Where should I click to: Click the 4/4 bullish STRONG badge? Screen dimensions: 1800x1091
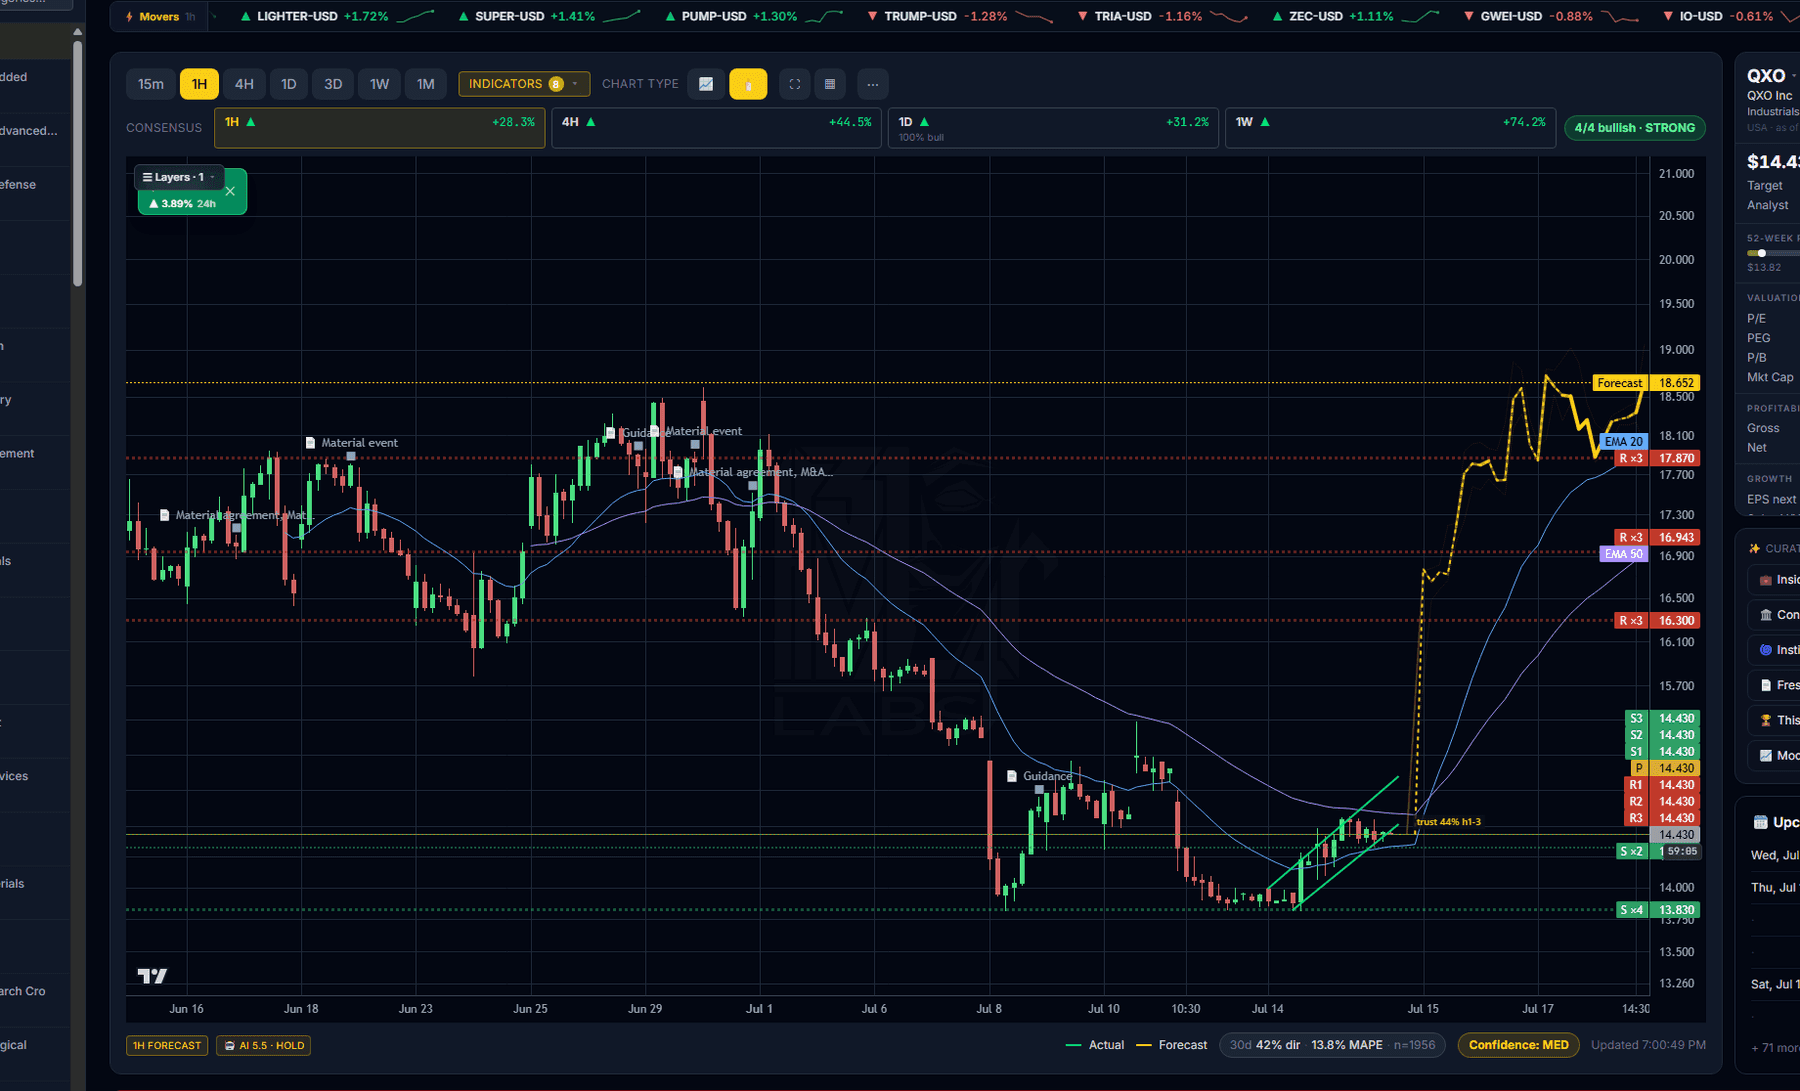coord(1635,128)
